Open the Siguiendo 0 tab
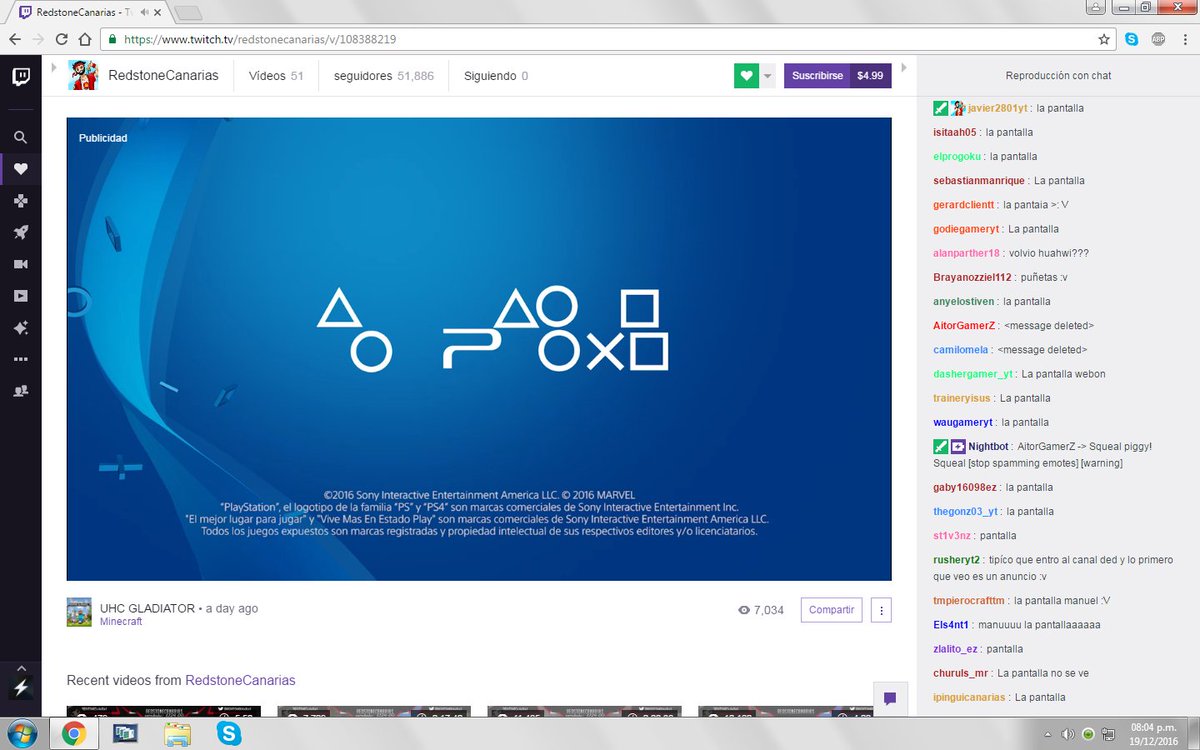1200x750 pixels. point(496,76)
